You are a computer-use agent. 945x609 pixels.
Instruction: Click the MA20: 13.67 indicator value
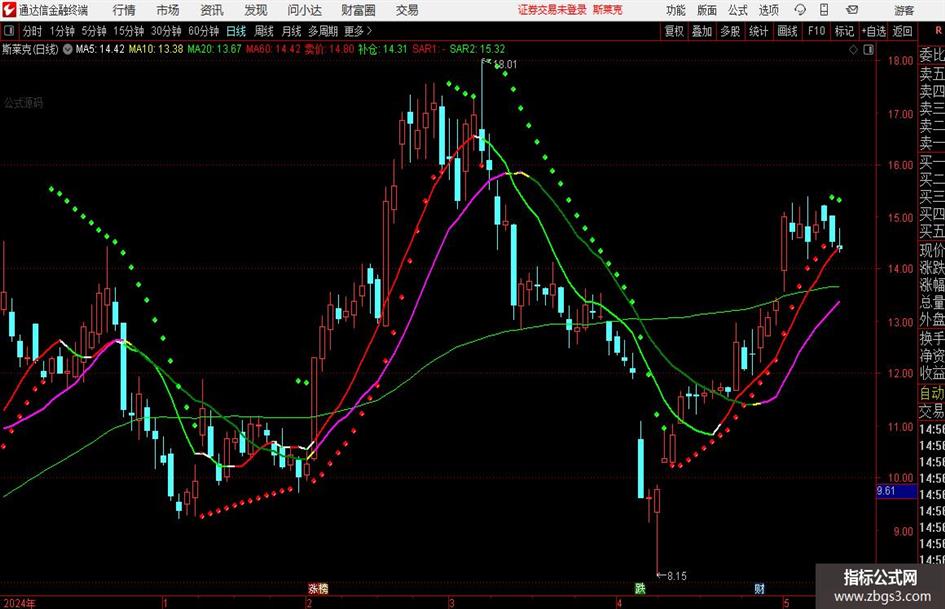(x=214, y=49)
